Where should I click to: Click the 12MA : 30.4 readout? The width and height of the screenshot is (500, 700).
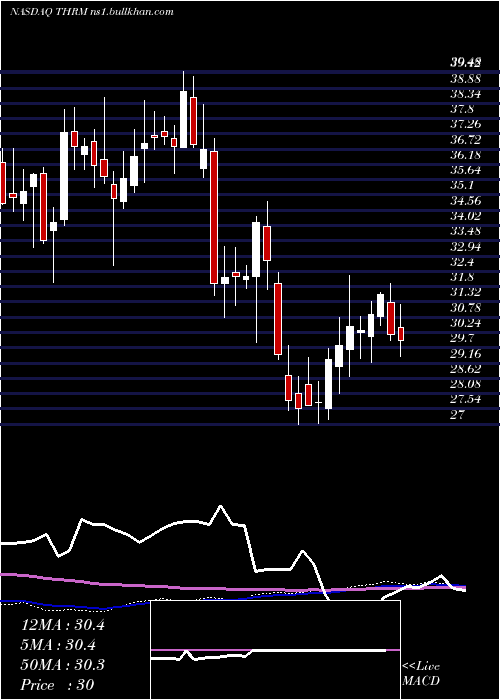tap(62, 625)
